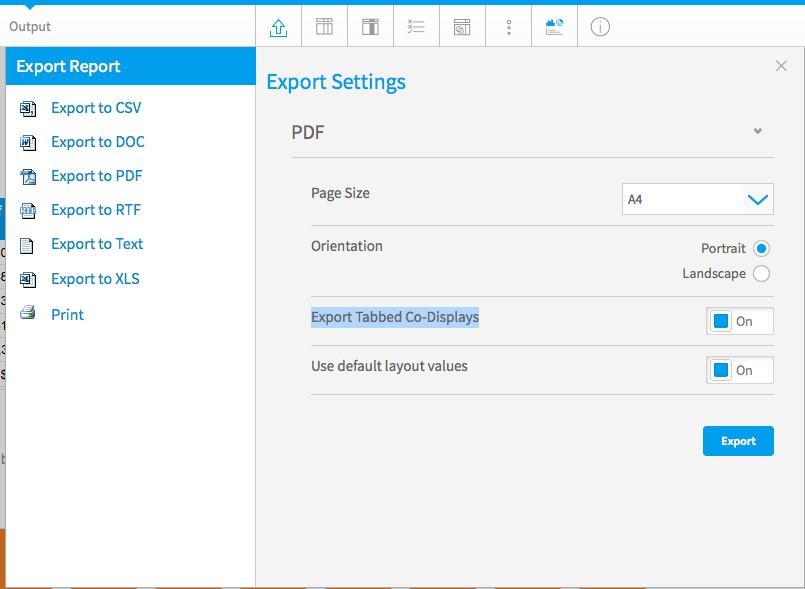Choose Export to DOC
This screenshot has width=805, height=589.
coord(98,142)
